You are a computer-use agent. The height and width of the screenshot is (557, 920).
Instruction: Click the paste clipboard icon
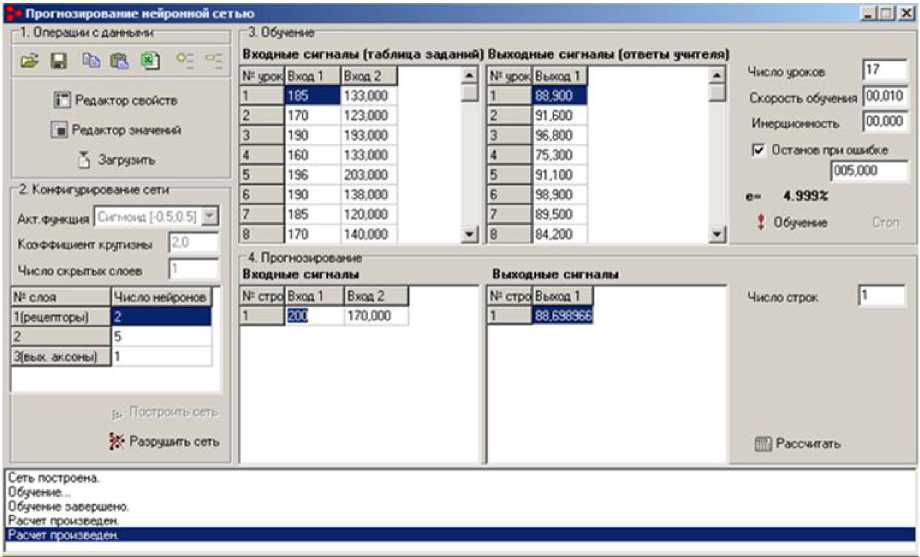pyautogui.click(x=120, y=60)
